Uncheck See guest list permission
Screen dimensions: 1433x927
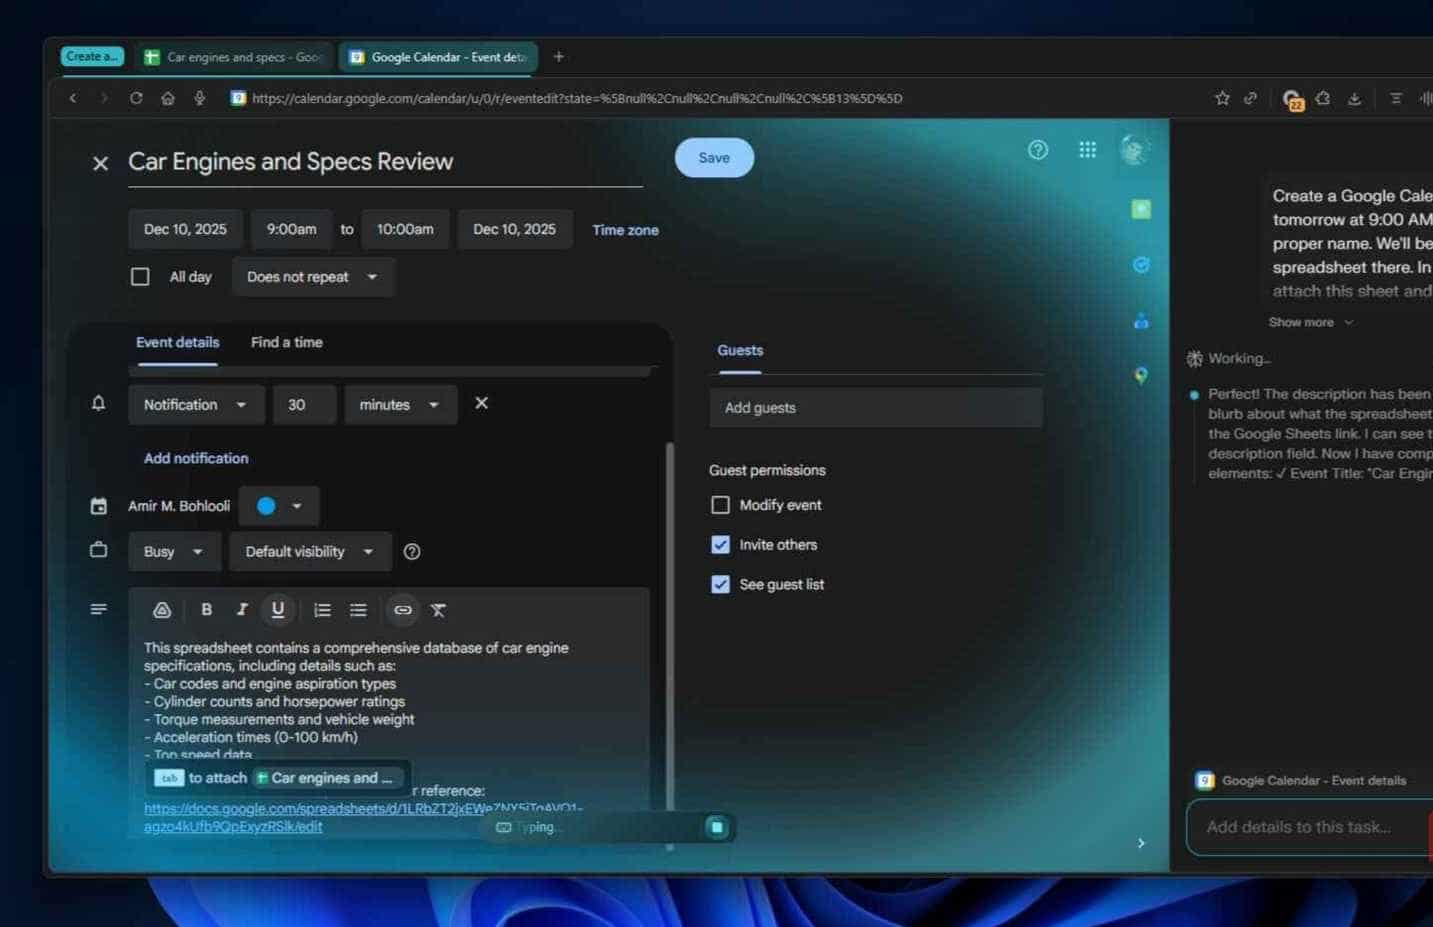tap(720, 584)
